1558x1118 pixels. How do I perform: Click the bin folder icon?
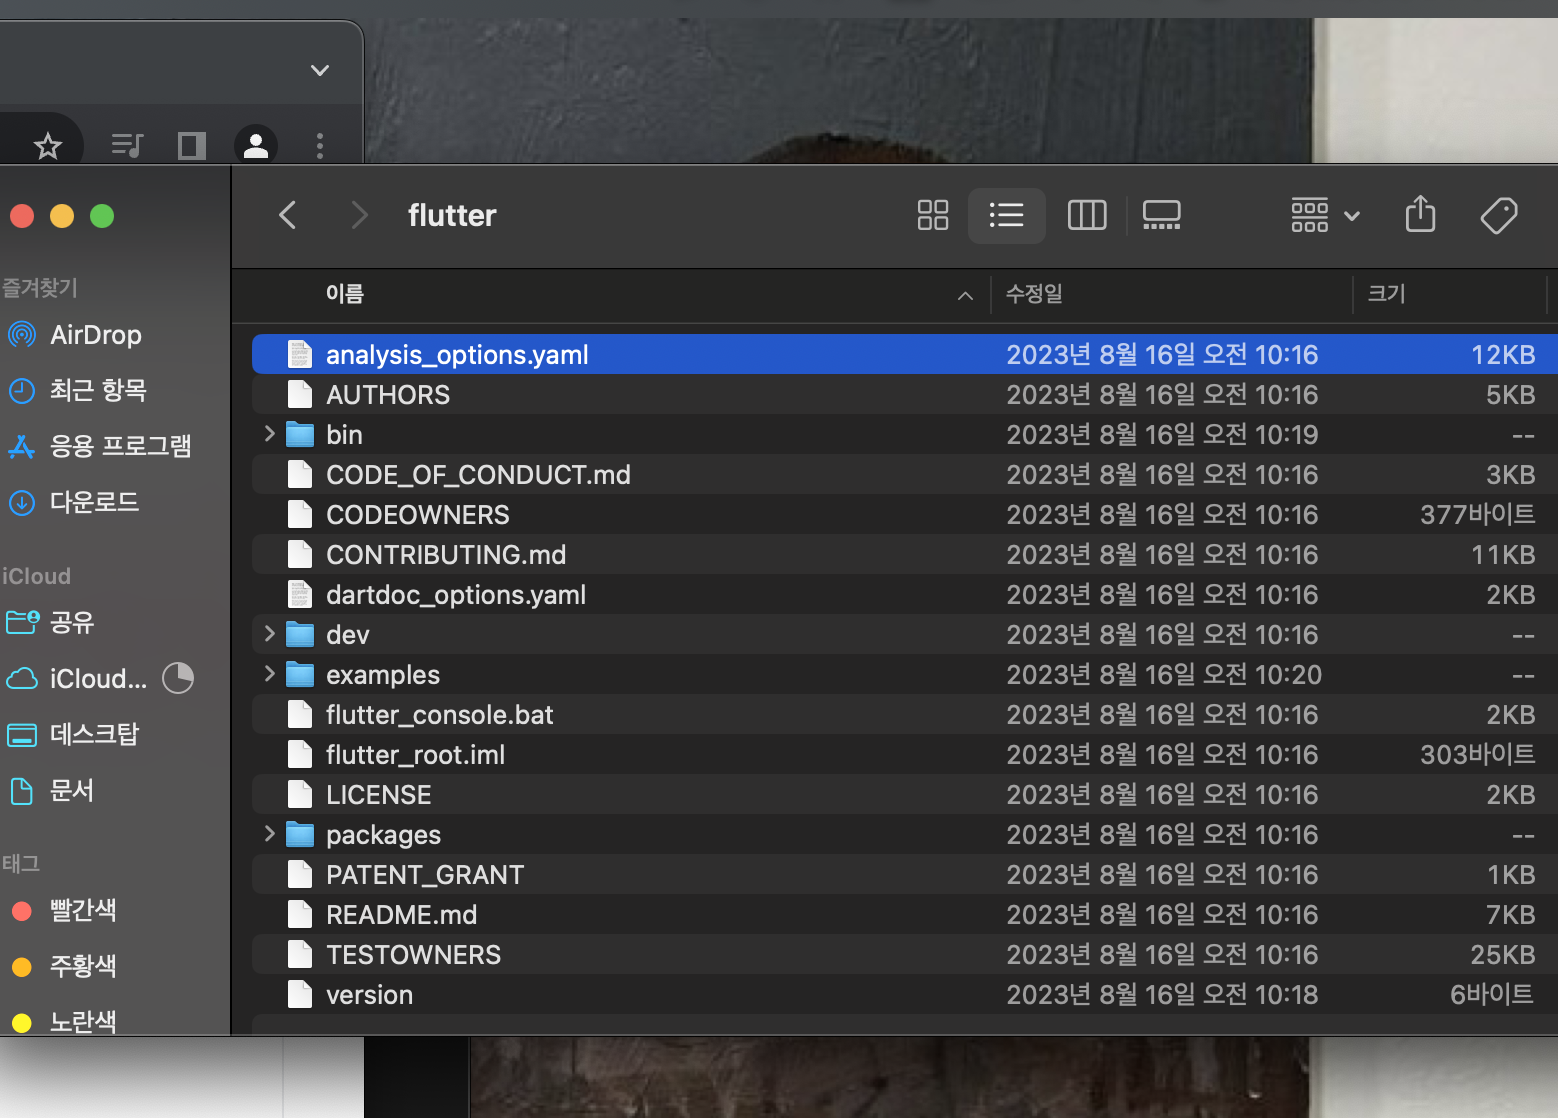(x=300, y=434)
